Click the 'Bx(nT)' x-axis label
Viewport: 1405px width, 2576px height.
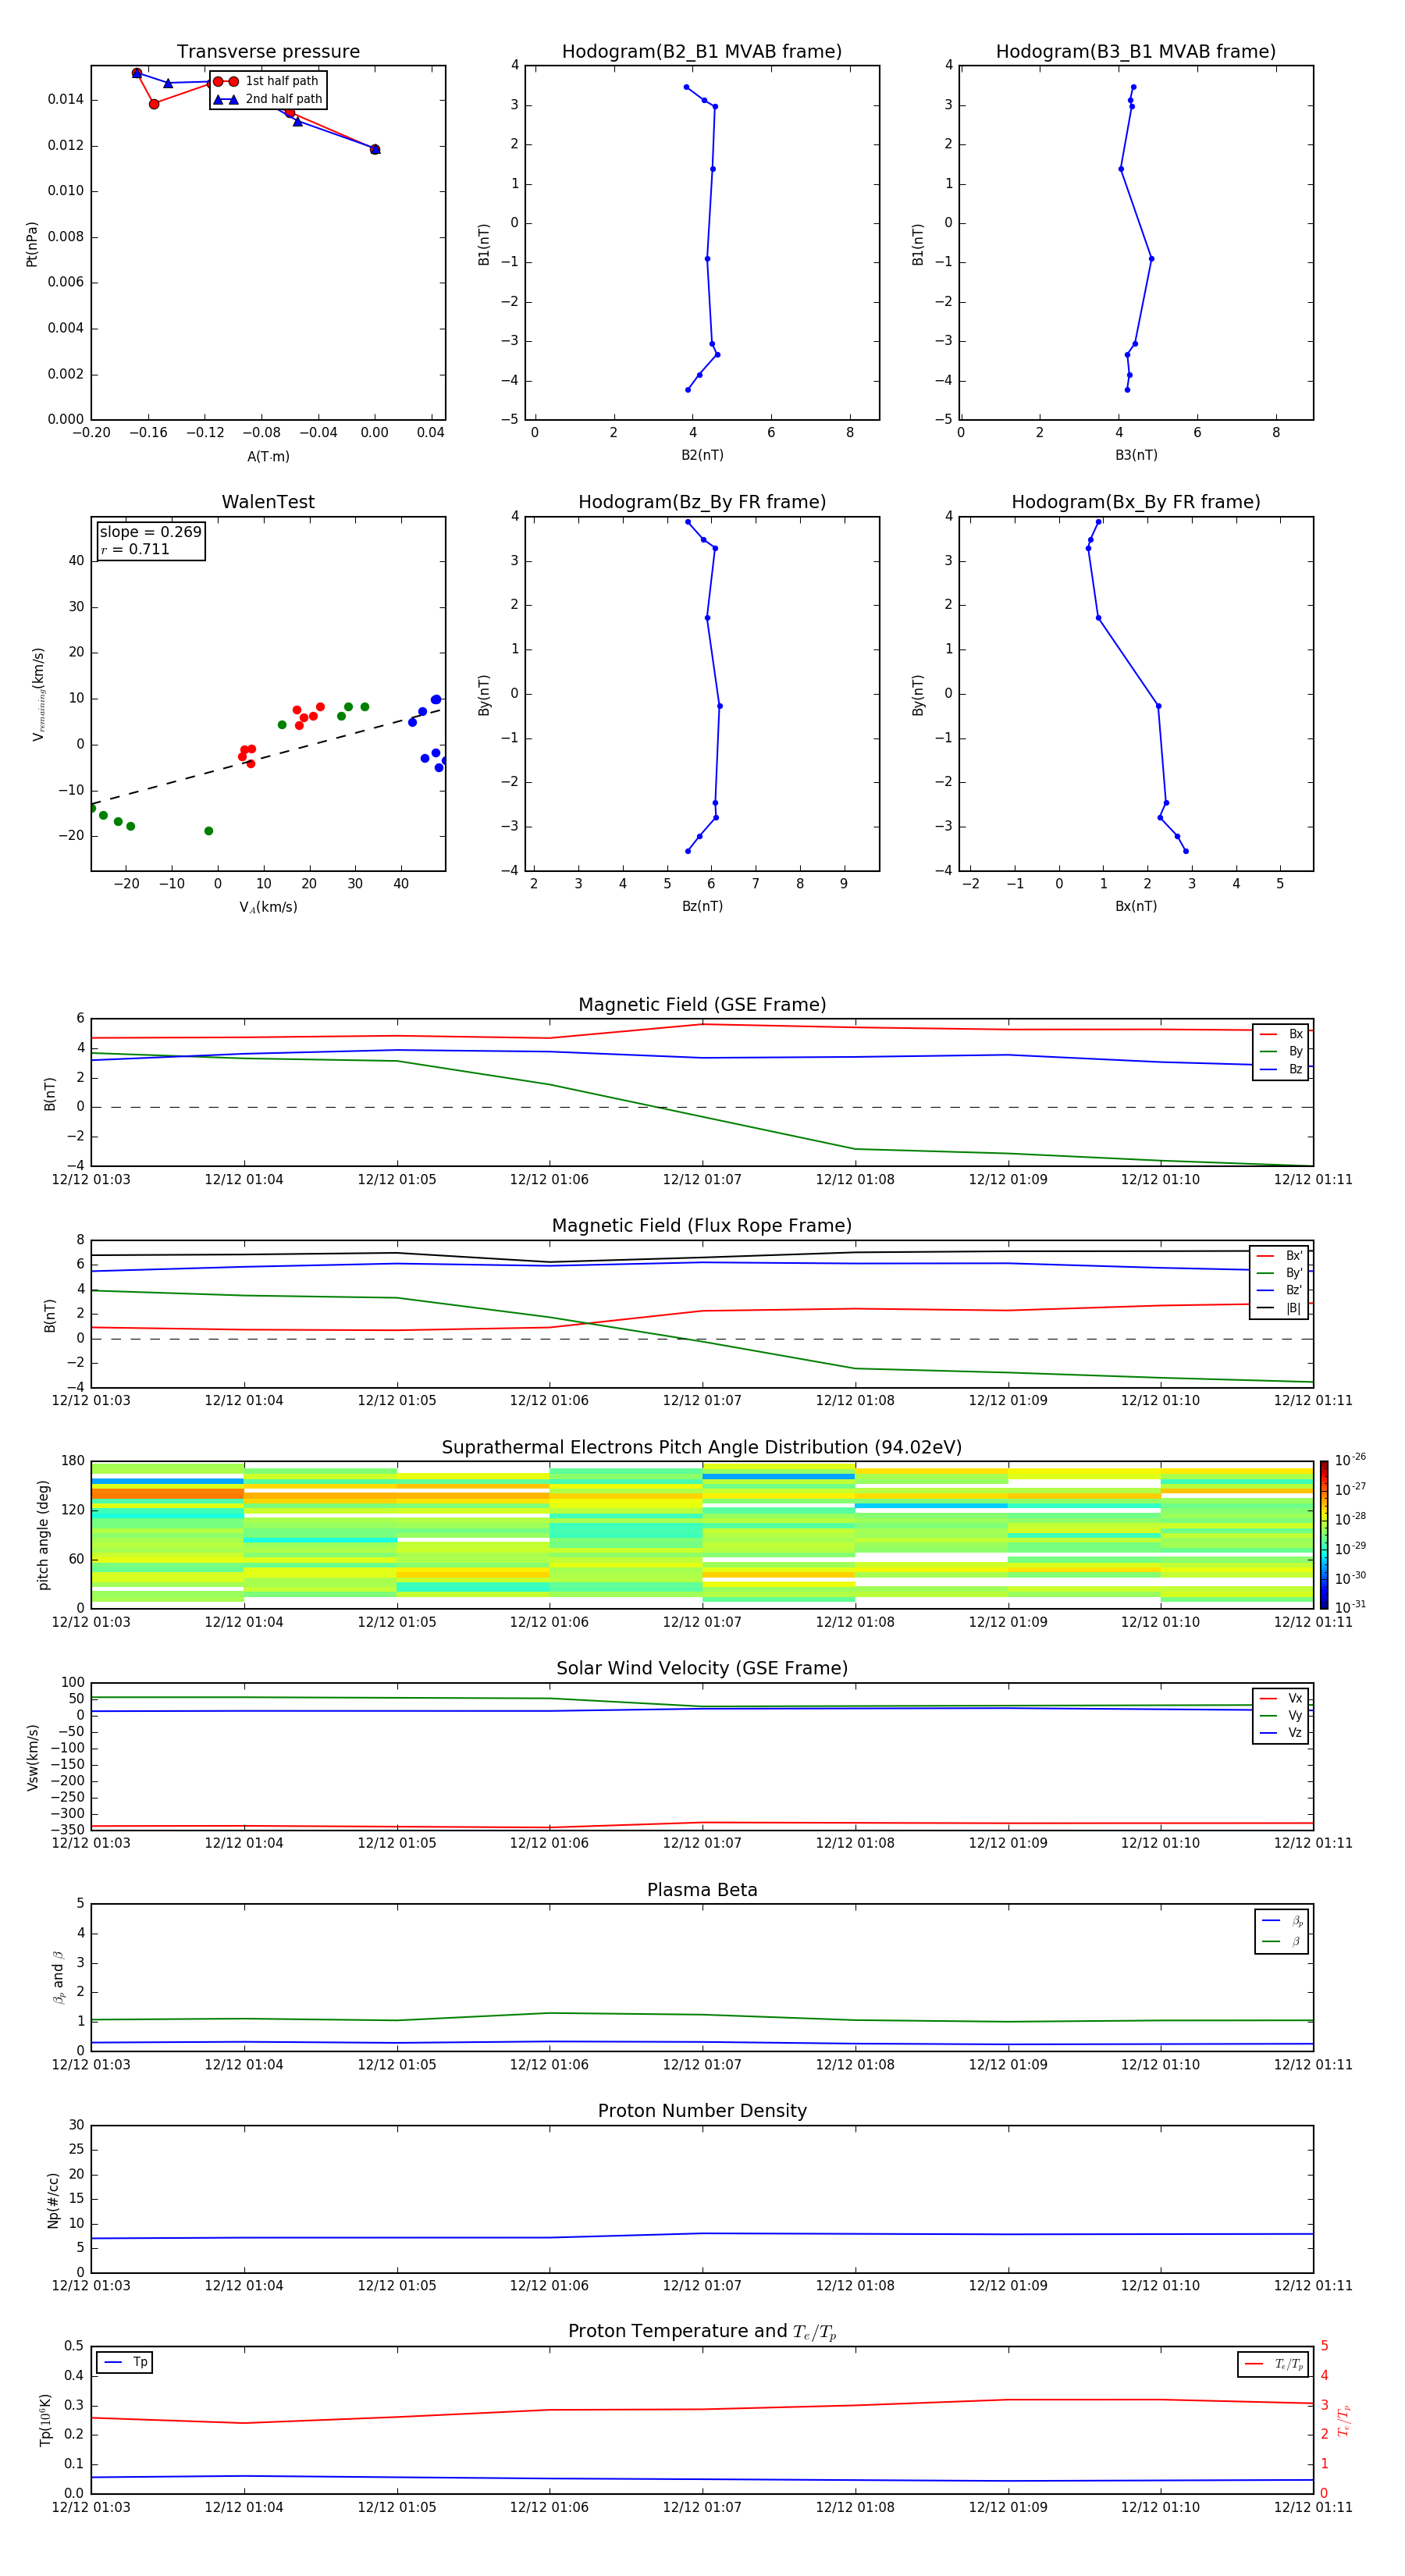(1136, 906)
